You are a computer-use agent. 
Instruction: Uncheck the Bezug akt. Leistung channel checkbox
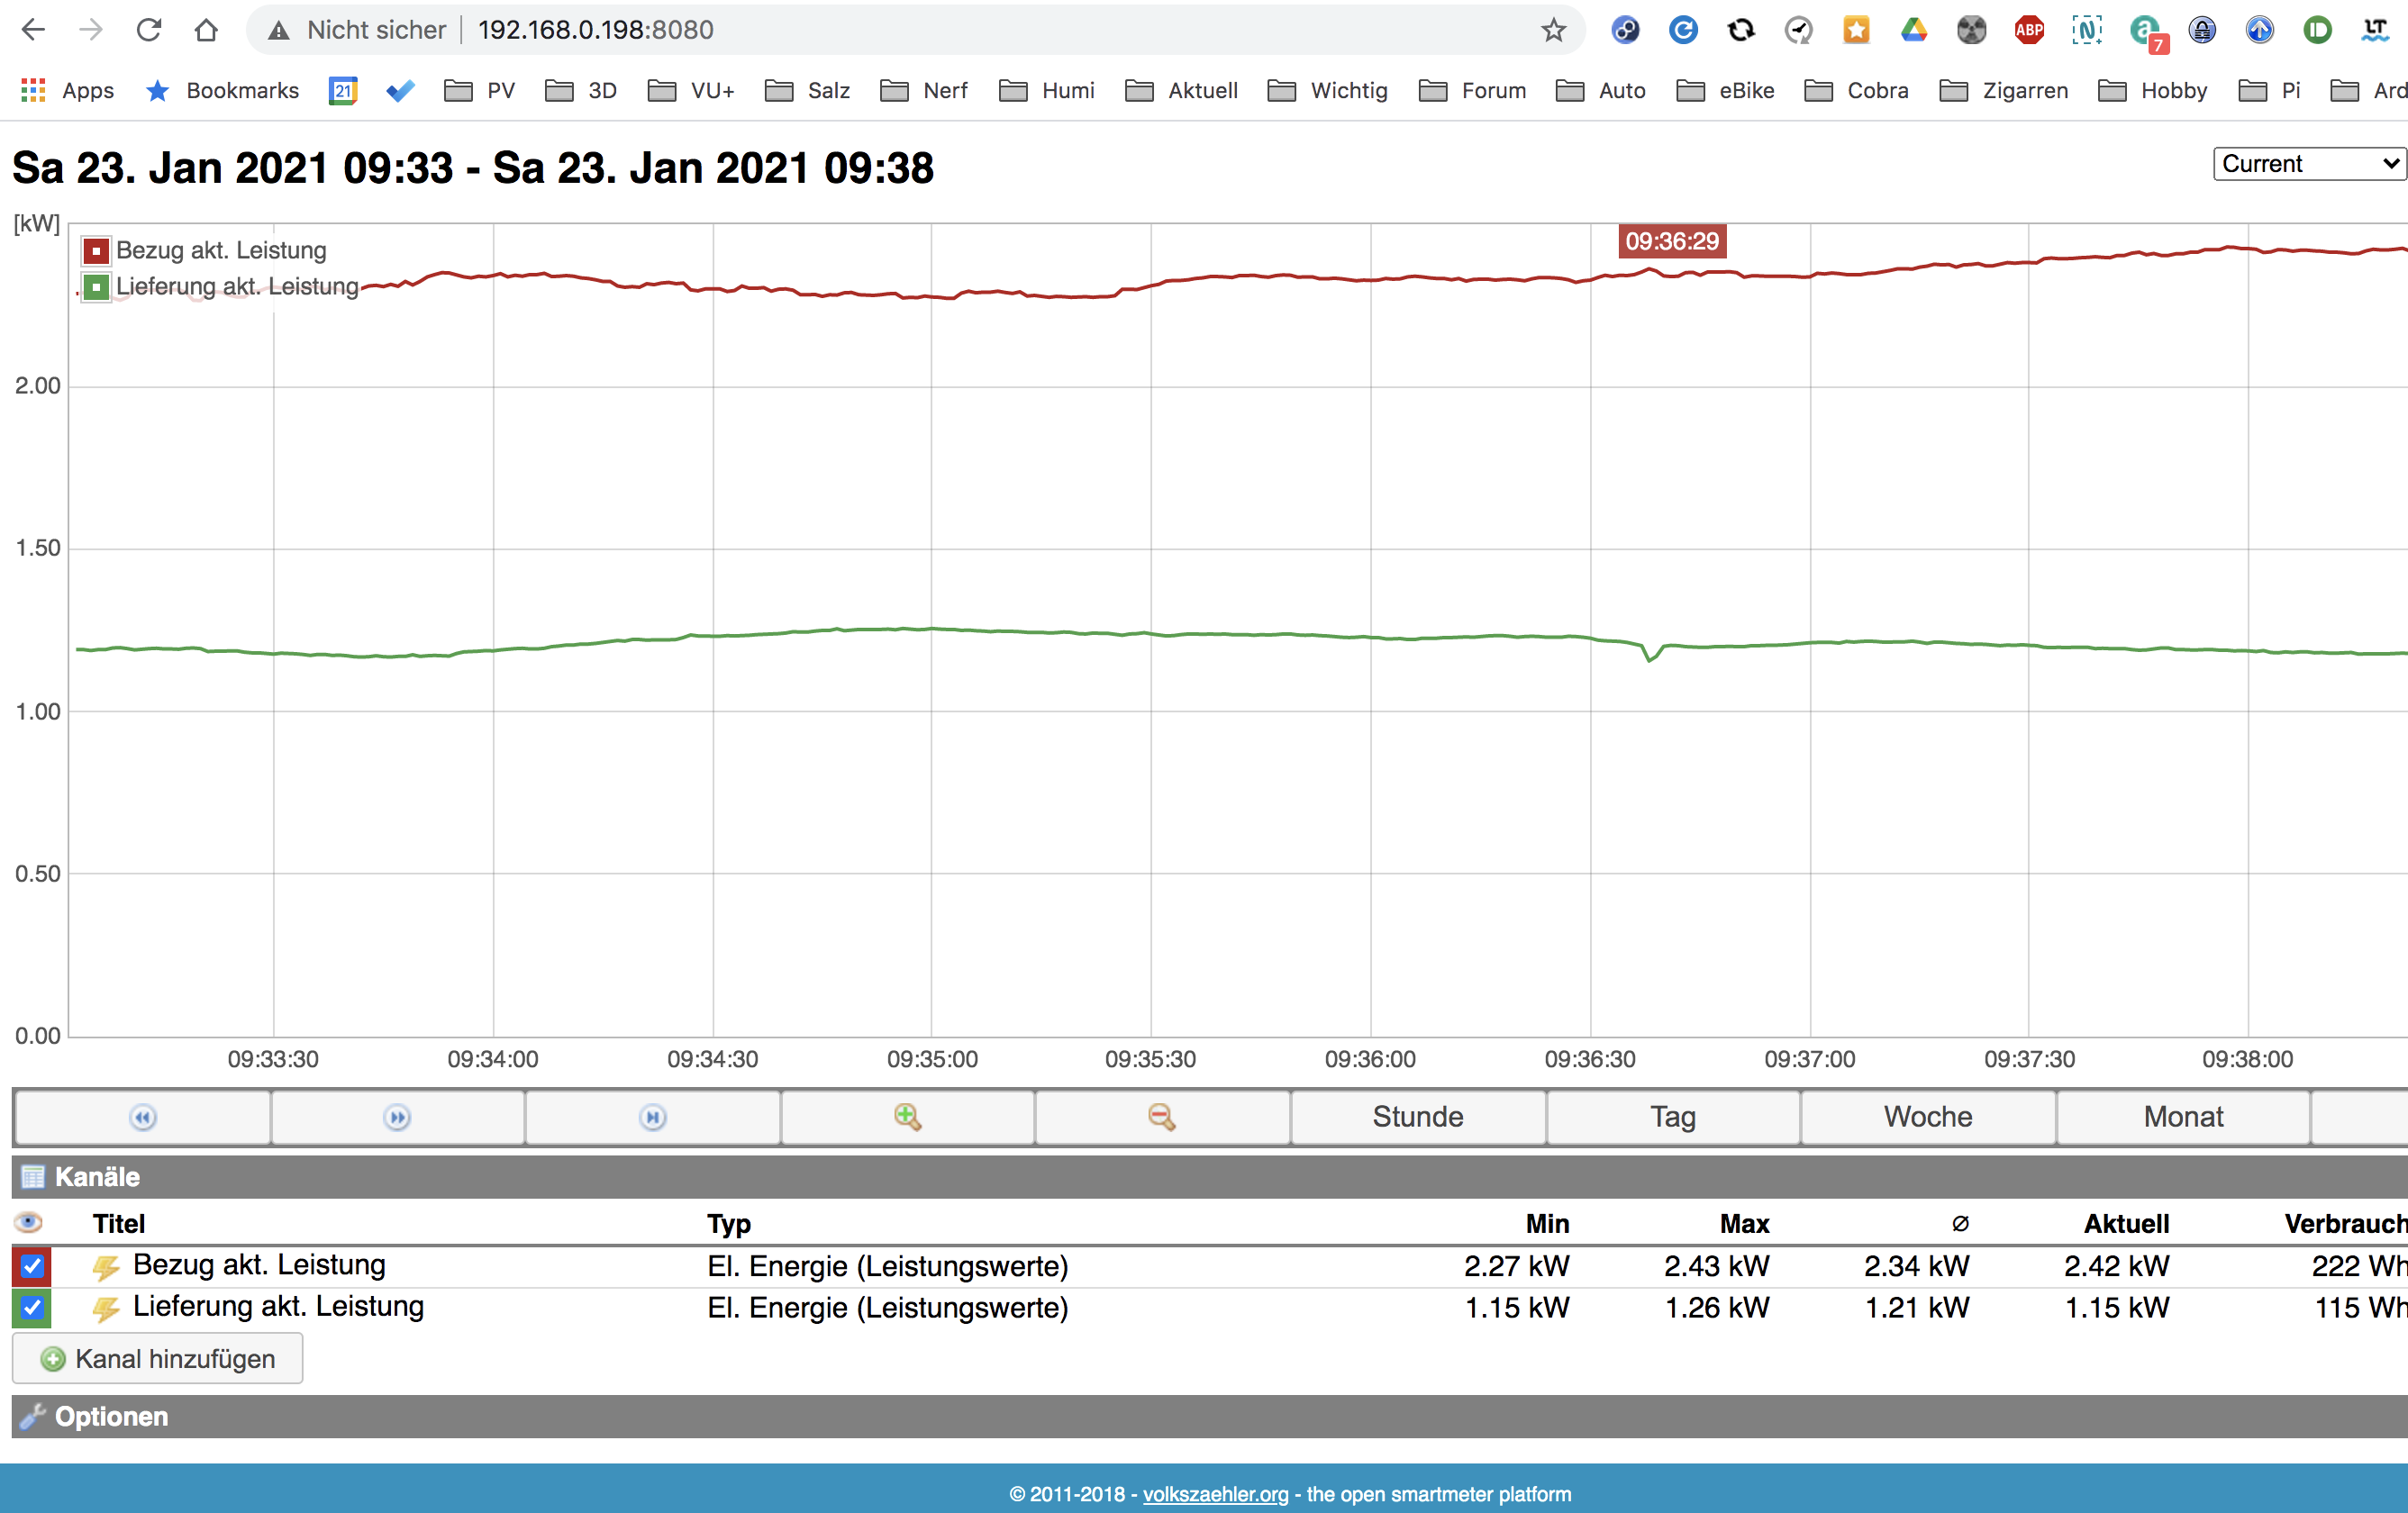click(32, 1266)
